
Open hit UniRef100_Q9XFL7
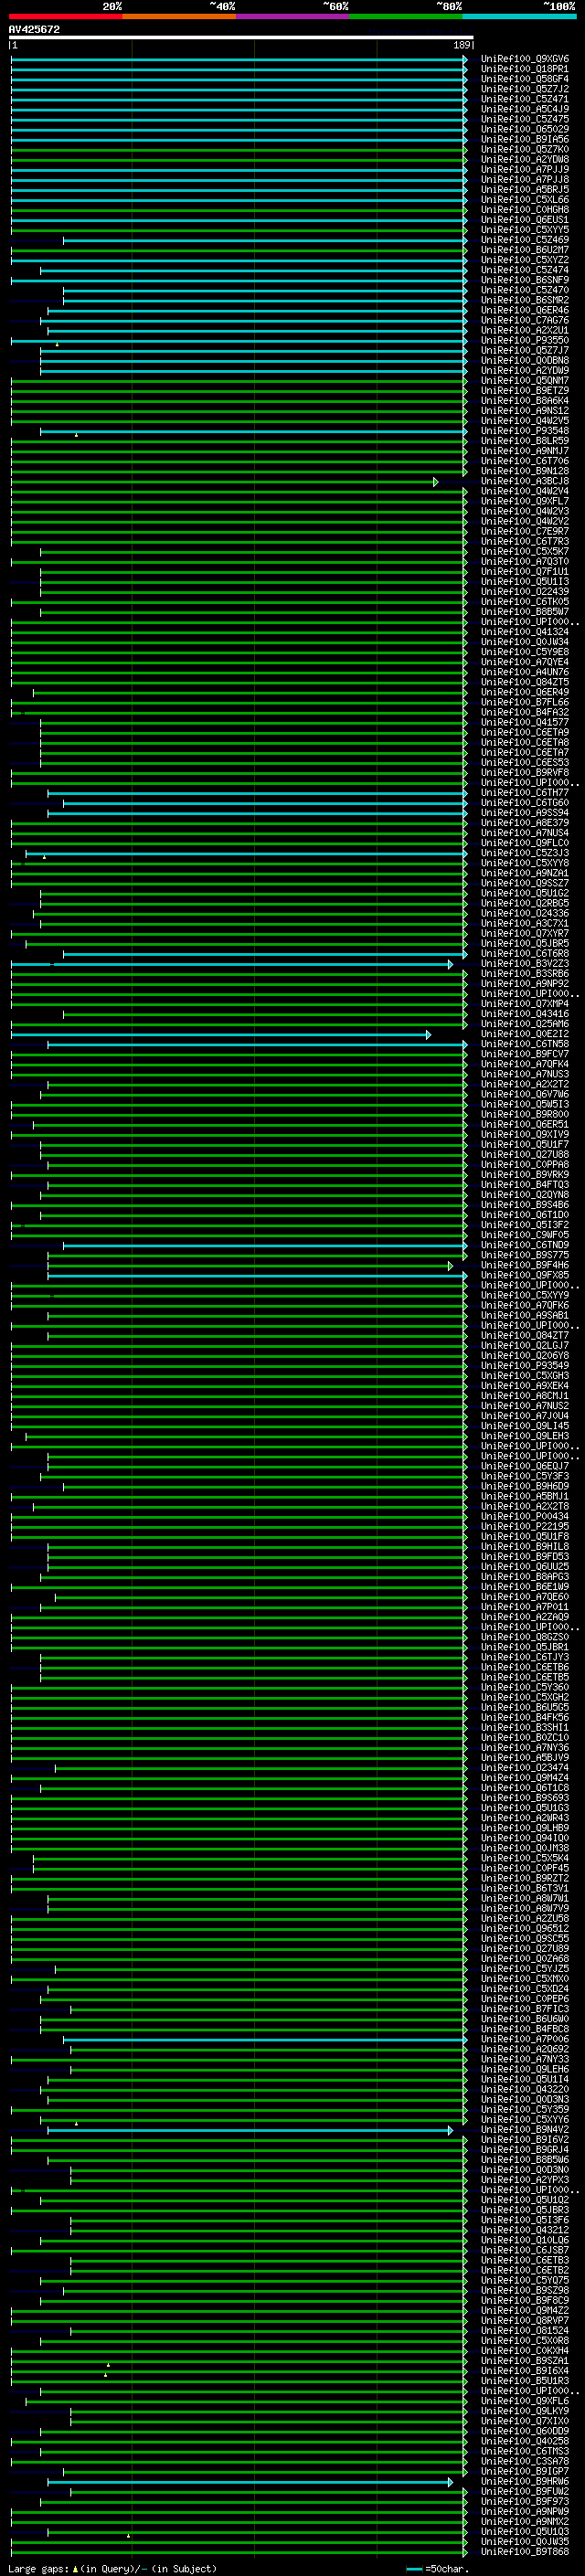coord(525,501)
